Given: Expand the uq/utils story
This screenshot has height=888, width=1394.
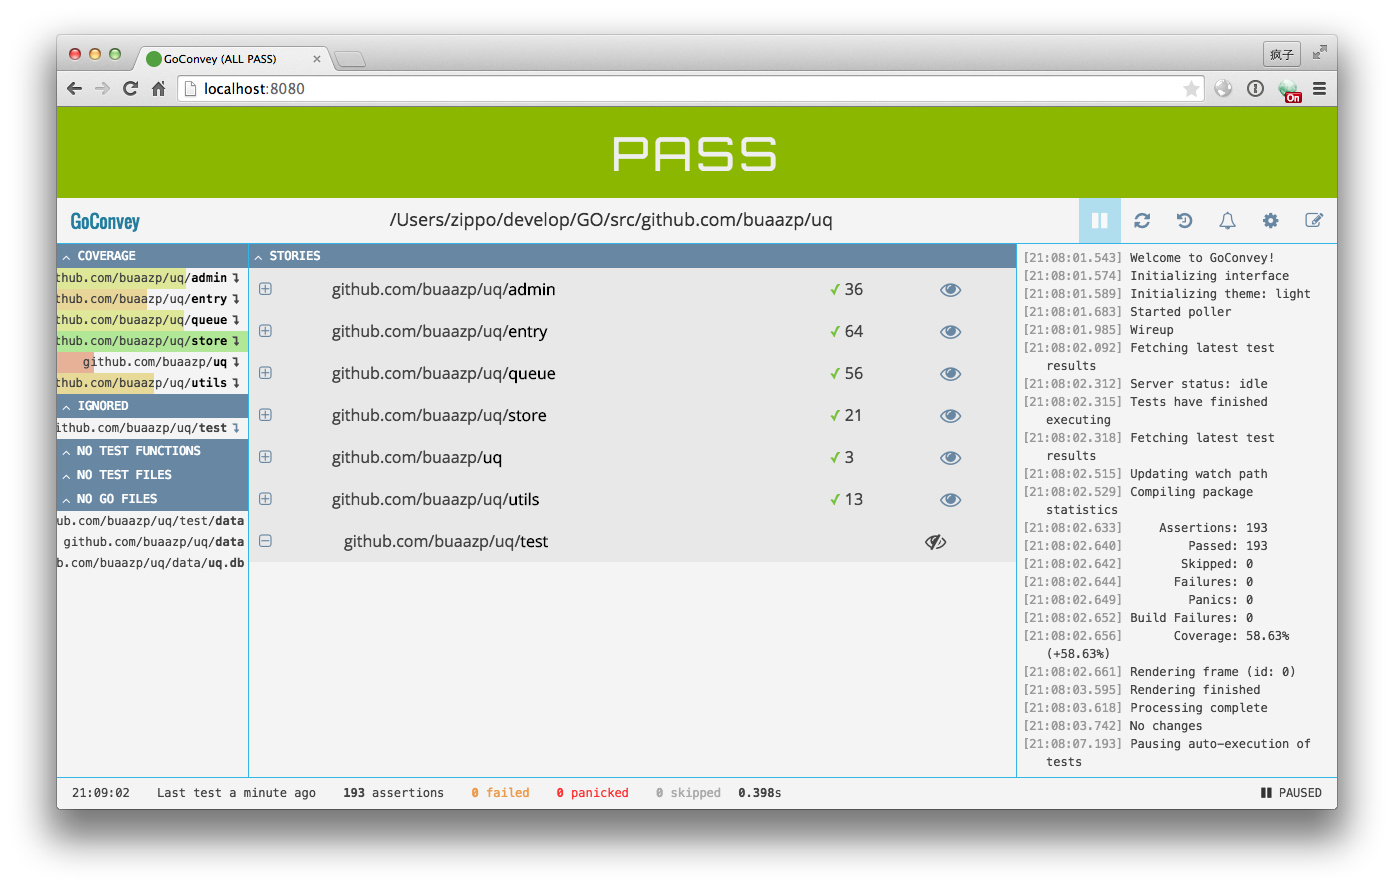Looking at the screenshot, I should click(266, 499).
